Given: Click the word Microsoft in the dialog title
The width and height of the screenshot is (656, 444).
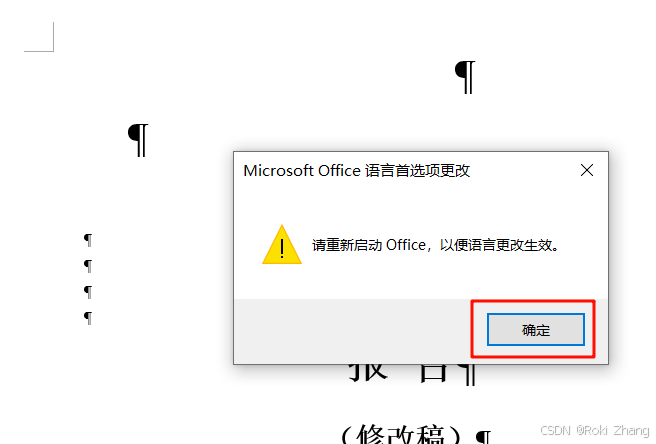Looking at the screenshot, I should (278, 171).
